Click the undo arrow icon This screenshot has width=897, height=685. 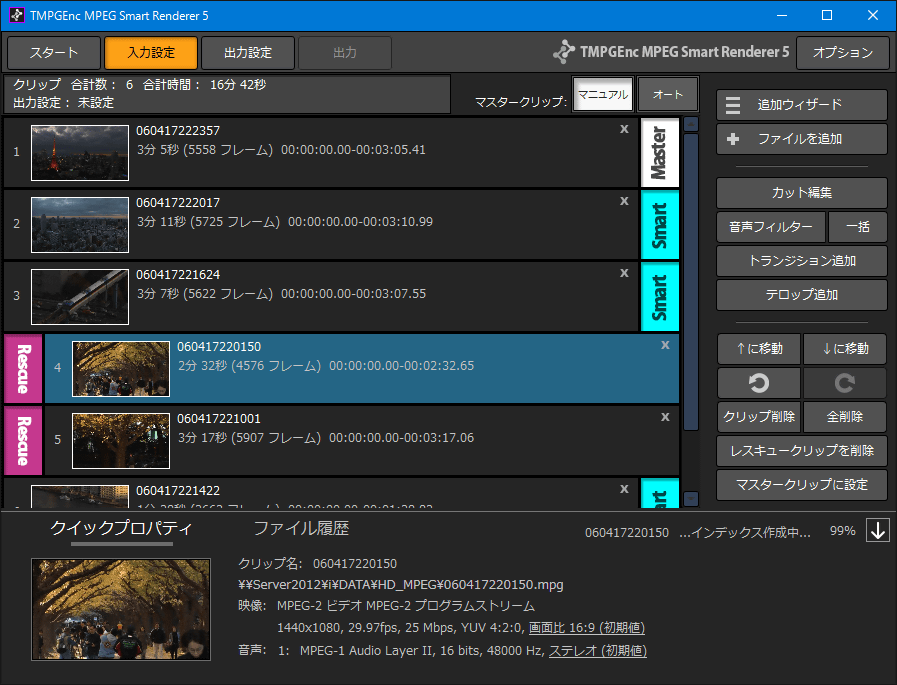point(759,383)
